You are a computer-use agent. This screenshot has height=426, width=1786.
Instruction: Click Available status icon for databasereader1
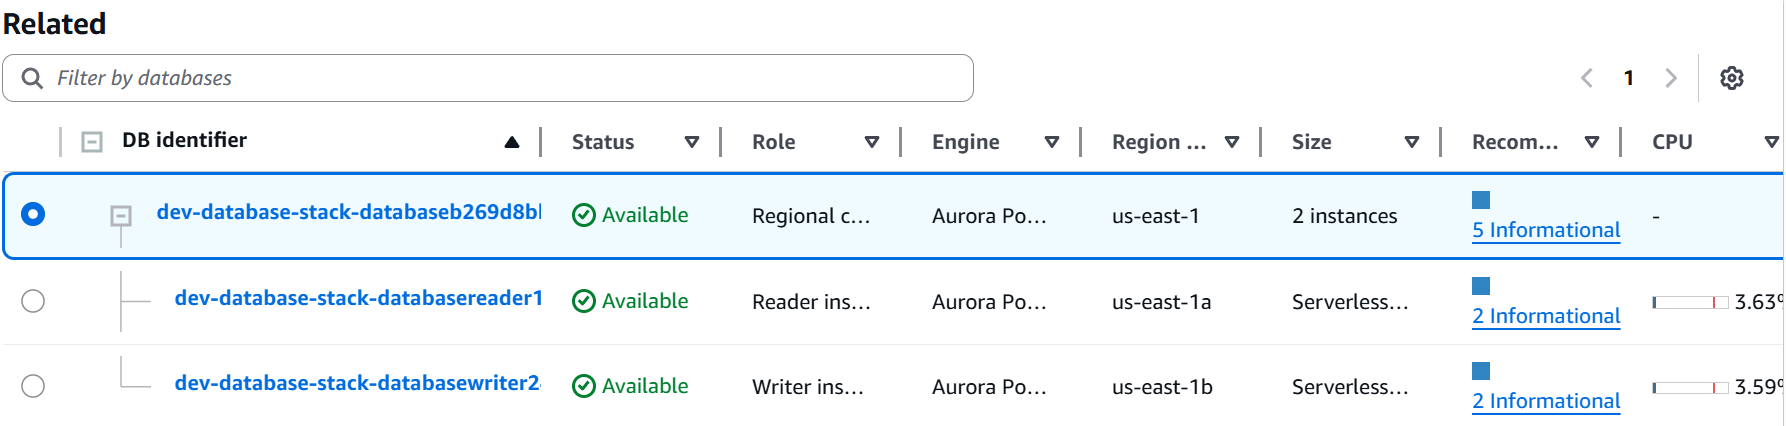584,301
